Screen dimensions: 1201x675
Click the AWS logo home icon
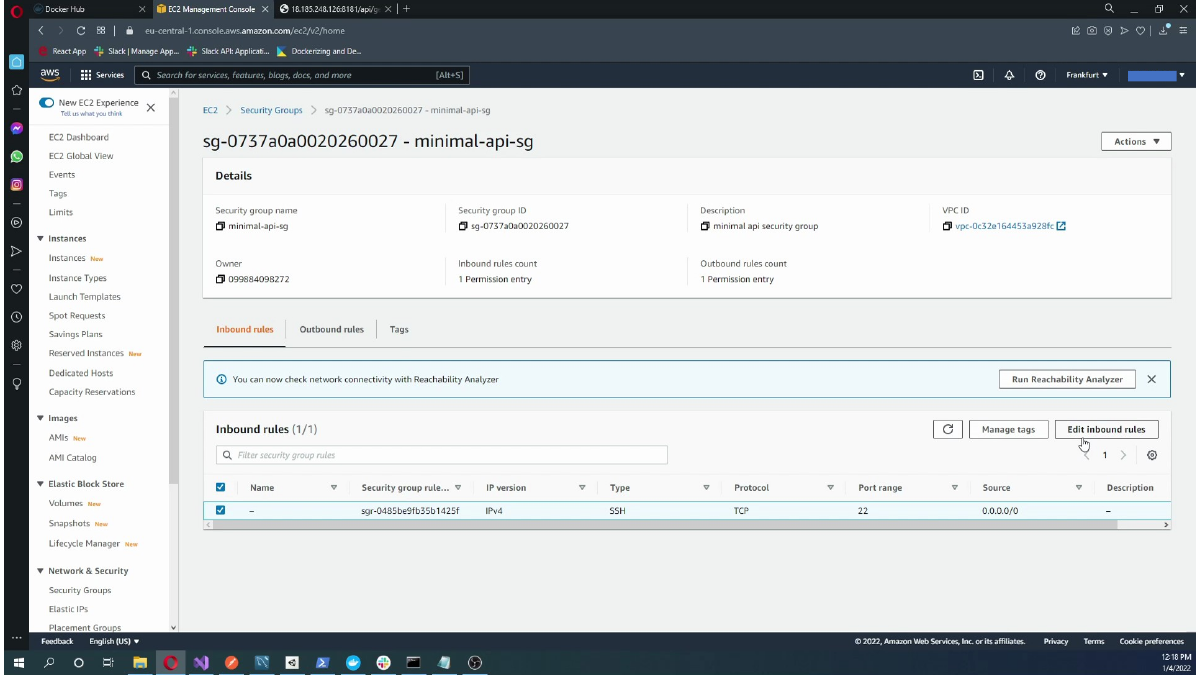tap(50, 74)
